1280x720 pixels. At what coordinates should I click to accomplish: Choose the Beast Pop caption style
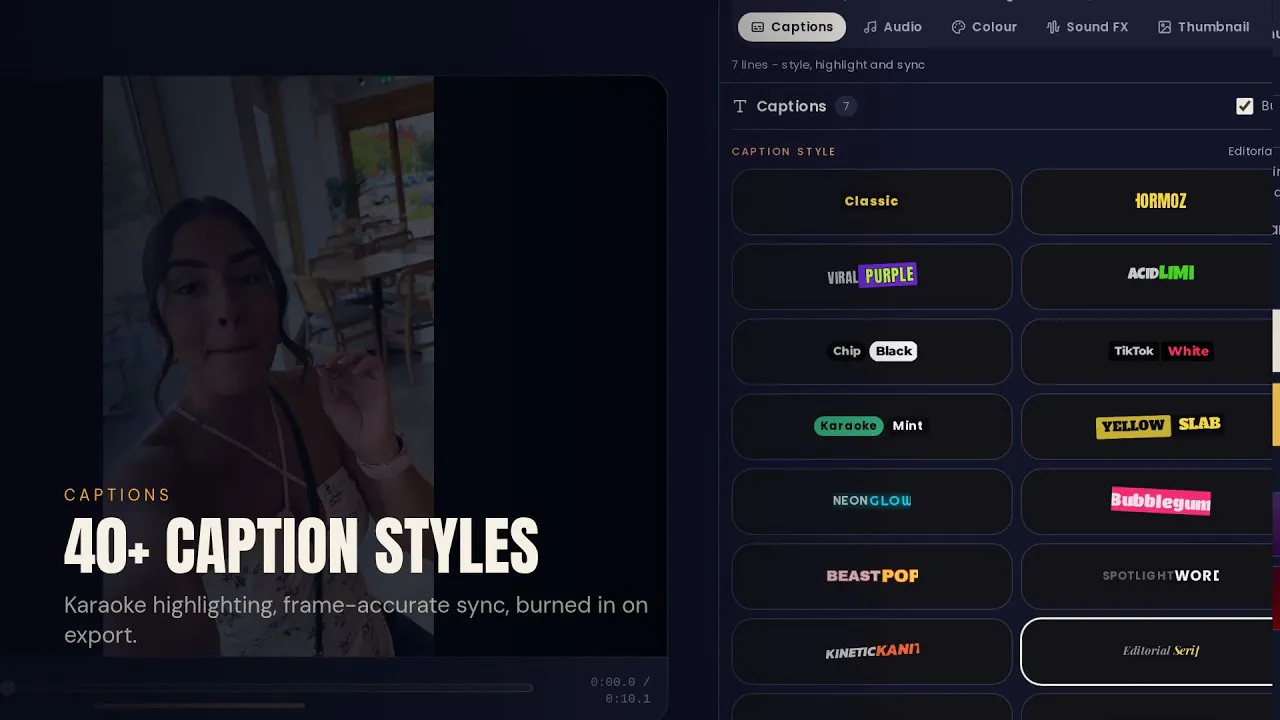click(872, 576)
